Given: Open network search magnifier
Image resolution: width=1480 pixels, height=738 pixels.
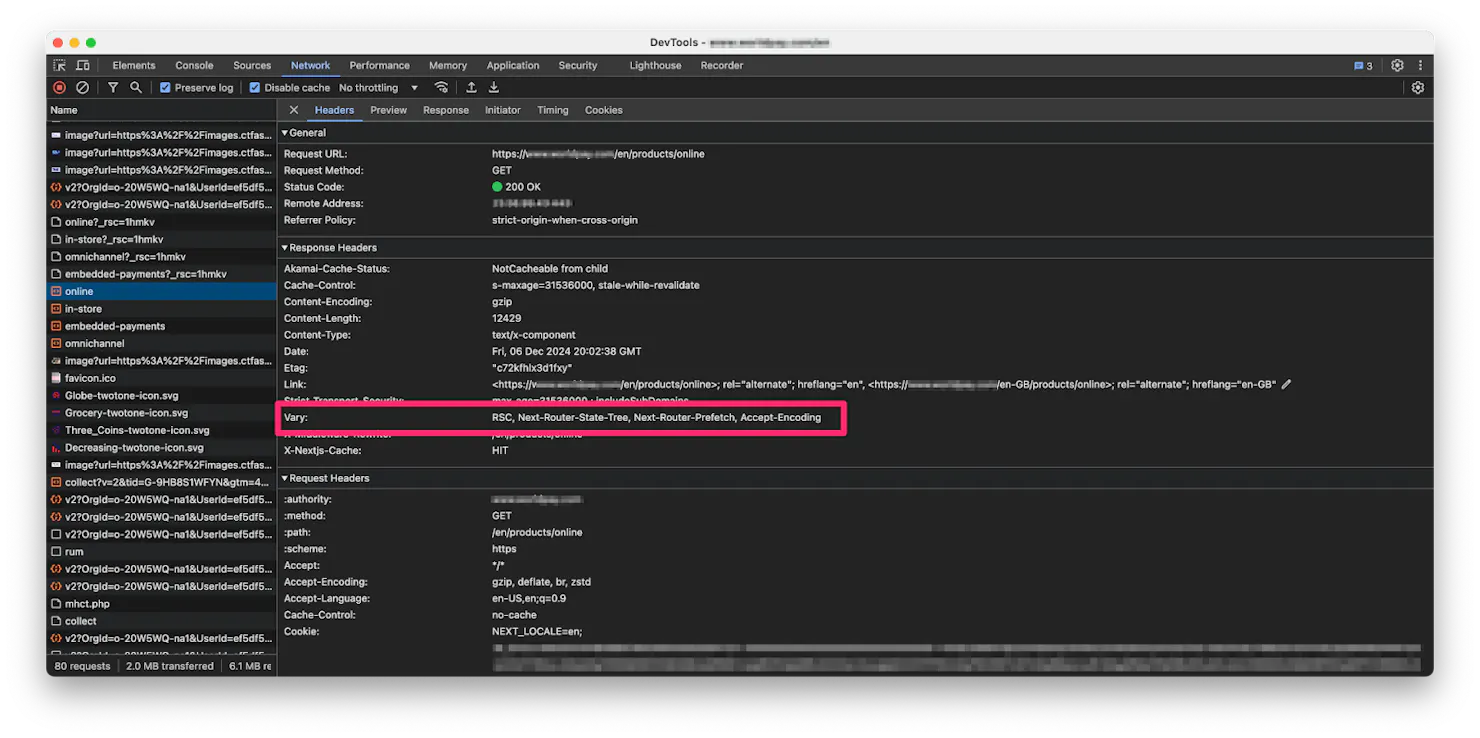Looking at the screenshot, I should click(136, 88).
